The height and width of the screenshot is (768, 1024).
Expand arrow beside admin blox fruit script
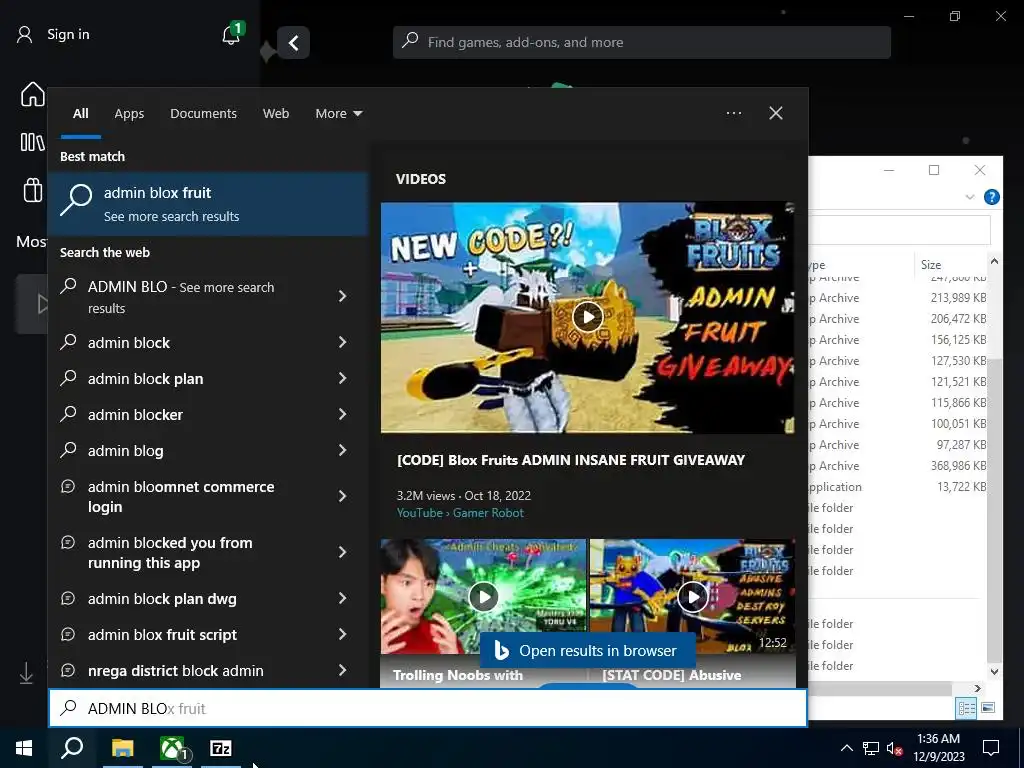[342, 634]
